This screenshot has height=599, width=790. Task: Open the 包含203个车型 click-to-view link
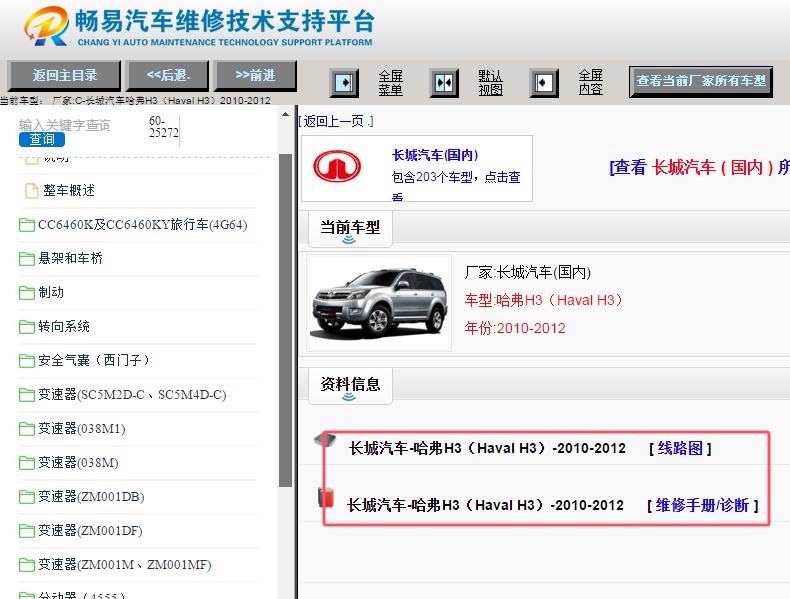456,184
